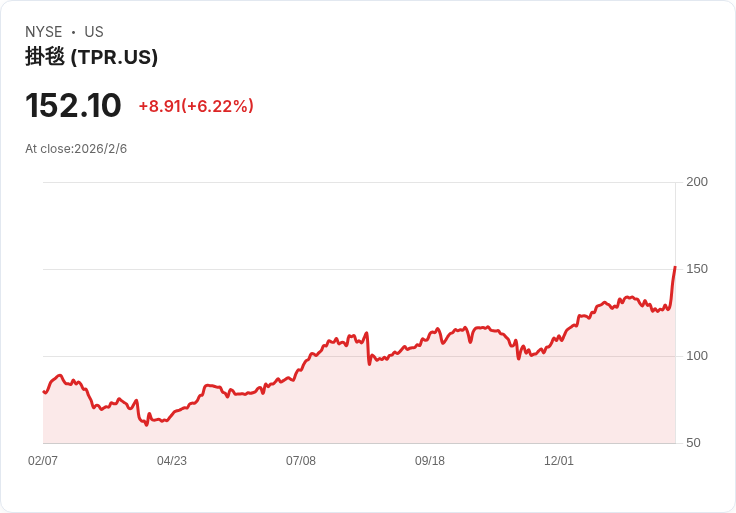736x513 pixels.
Task: Open the 掛毯 (TPR.US) stock title
Action: 91,57
